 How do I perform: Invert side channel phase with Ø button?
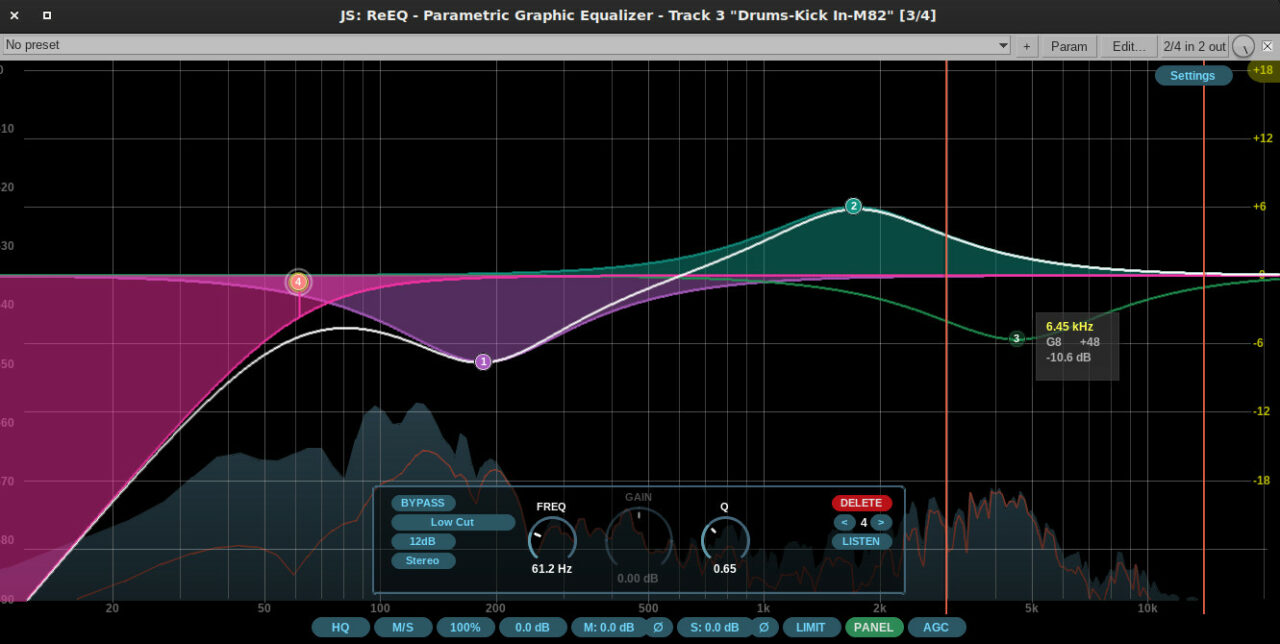point(763,627)
